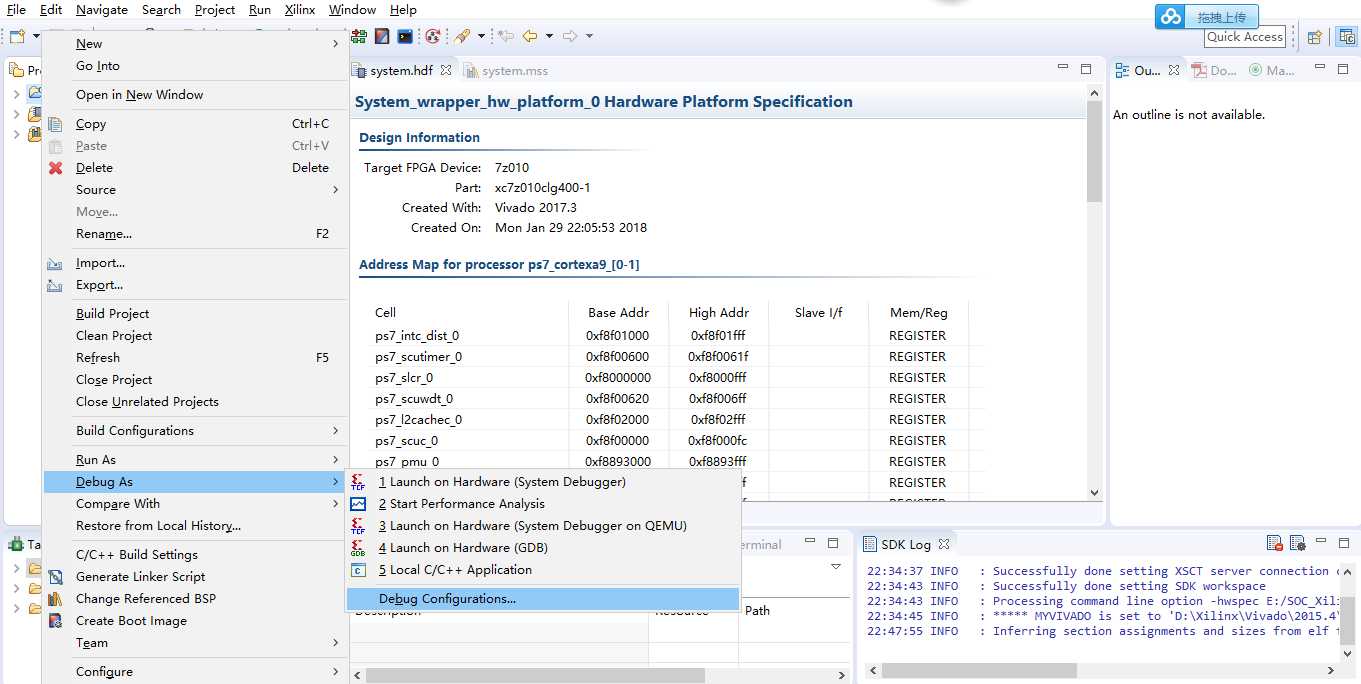Click Delete with red X icon

pos(195,168)
